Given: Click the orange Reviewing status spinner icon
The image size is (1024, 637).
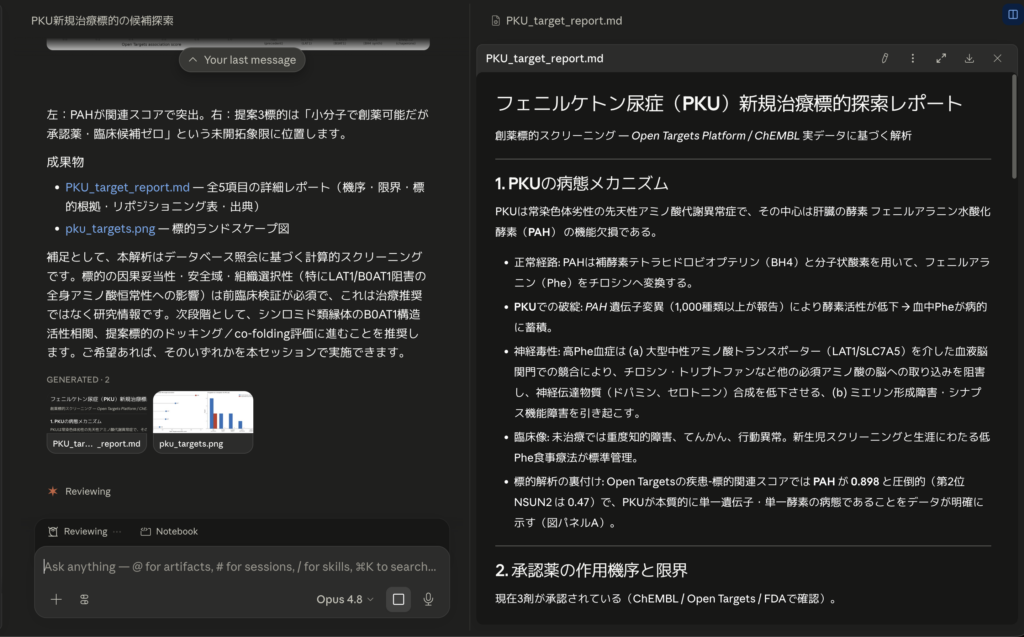Looking at the screenshot, I should point(53,491).
